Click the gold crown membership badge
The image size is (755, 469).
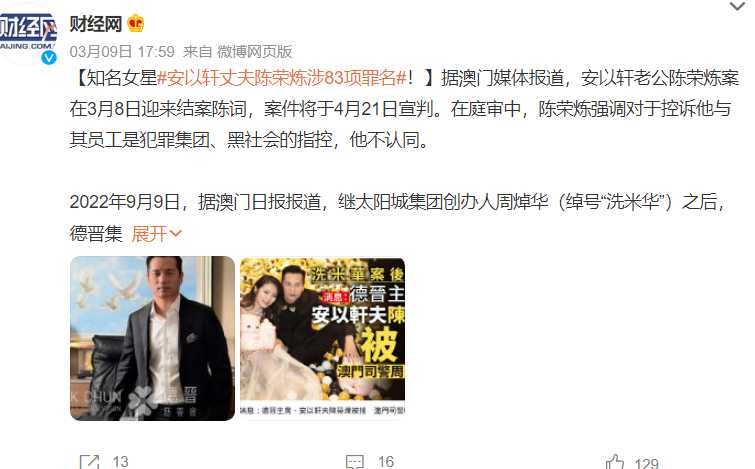point(136,23)
